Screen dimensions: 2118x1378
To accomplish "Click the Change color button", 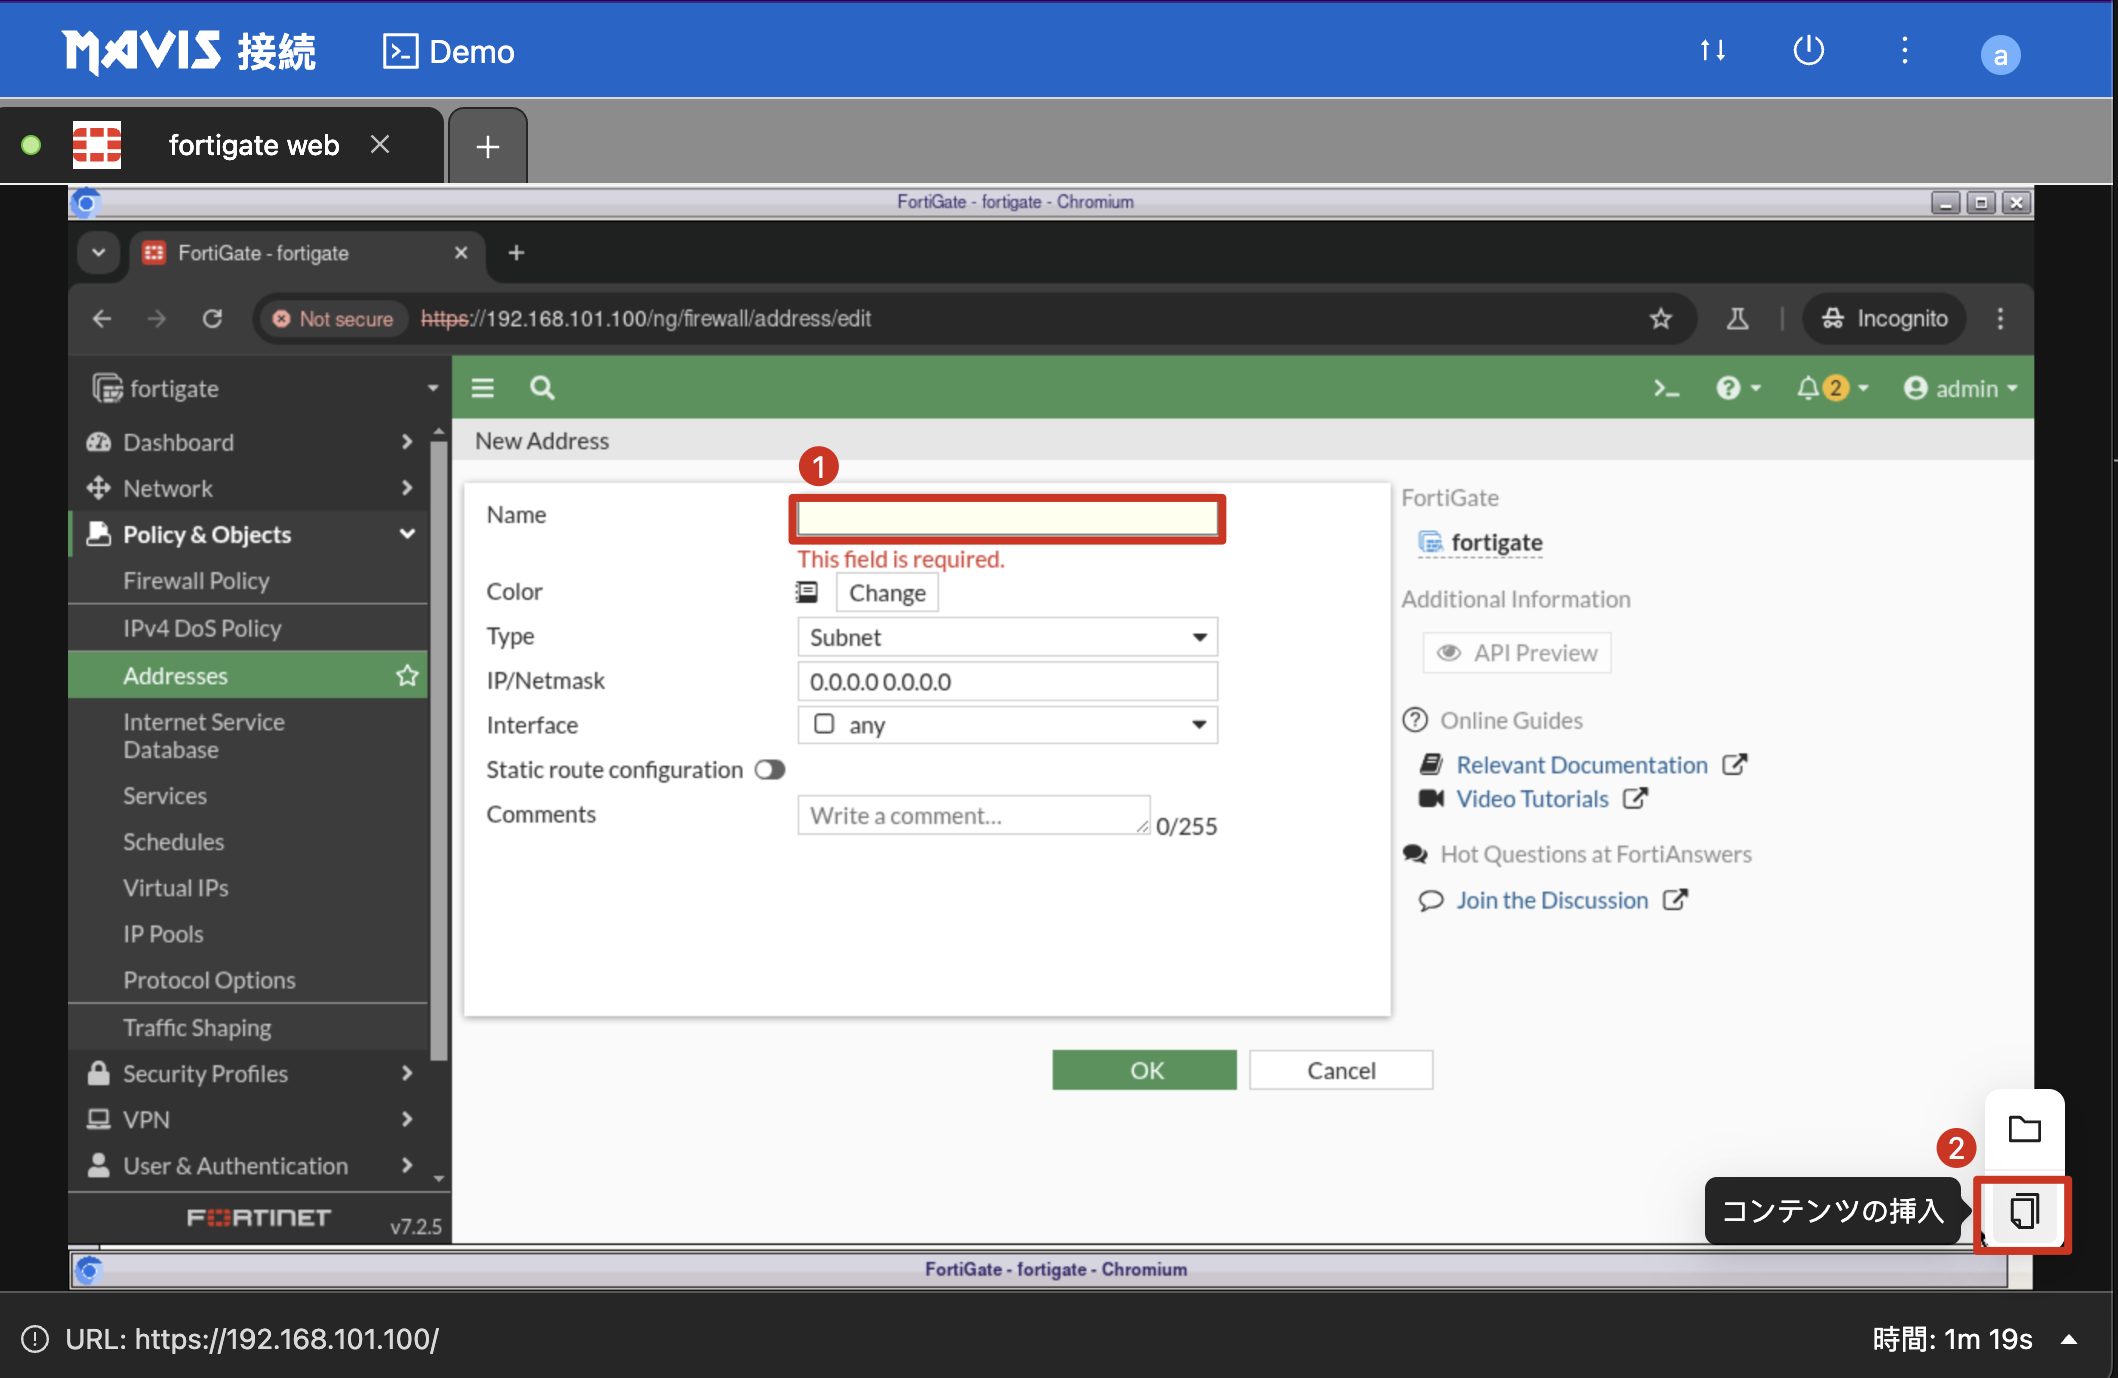I will pyautogui.click(x=887, y=593).
